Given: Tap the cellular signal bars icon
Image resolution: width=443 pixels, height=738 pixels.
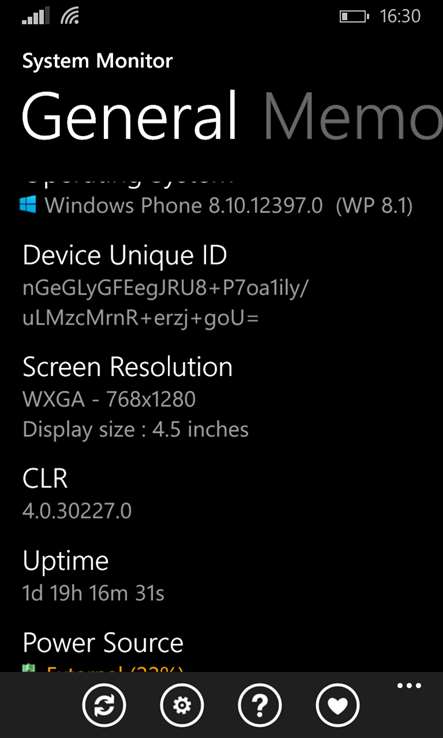Looking at the screenshot, I should [x=35, y=16].
